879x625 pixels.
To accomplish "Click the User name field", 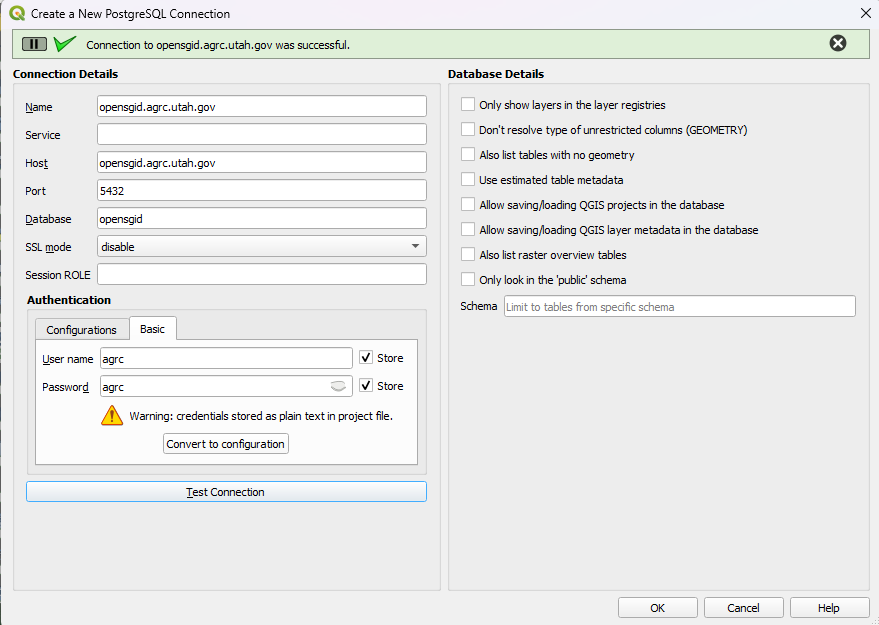I will click(226, 359).
